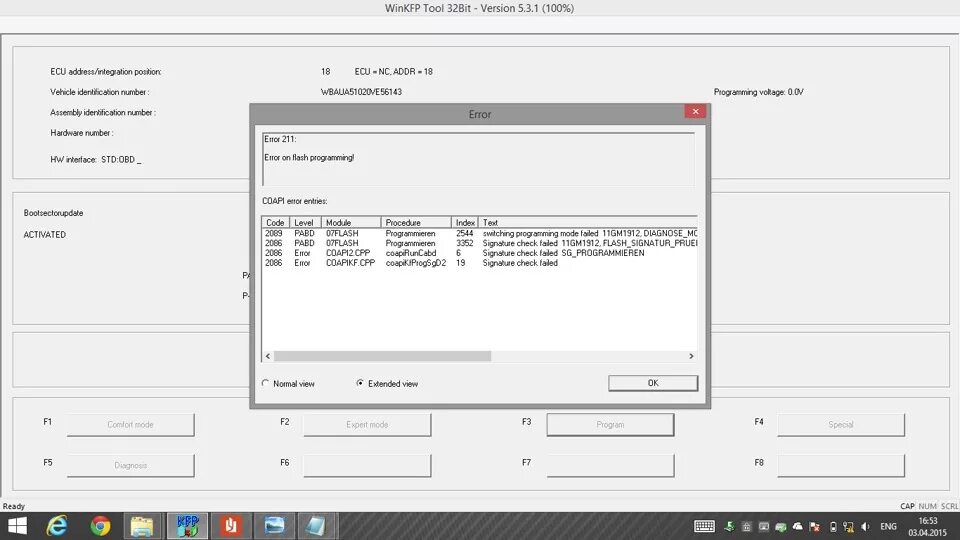Click the Module column header
Viewport: 960px width, 540px height.
tap(351, 222)
